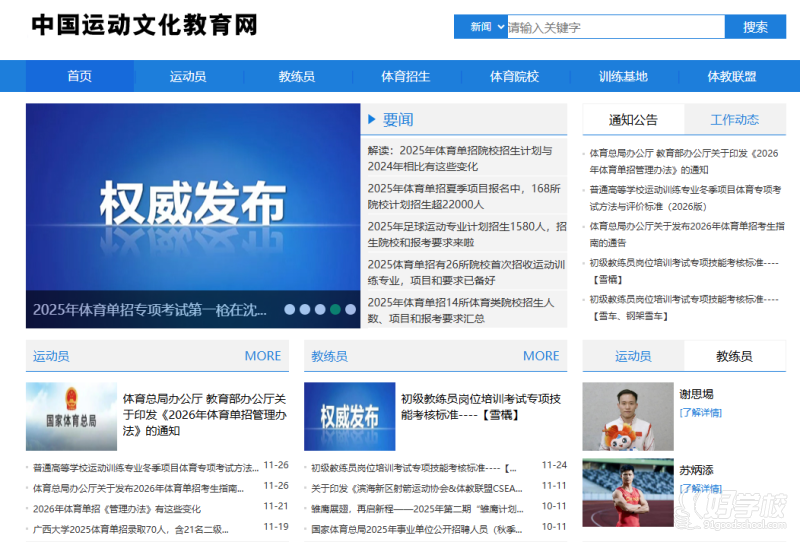Screen dimensions: 800x542
Task: Switch to the 工作动态 tab
Action: 734,120
